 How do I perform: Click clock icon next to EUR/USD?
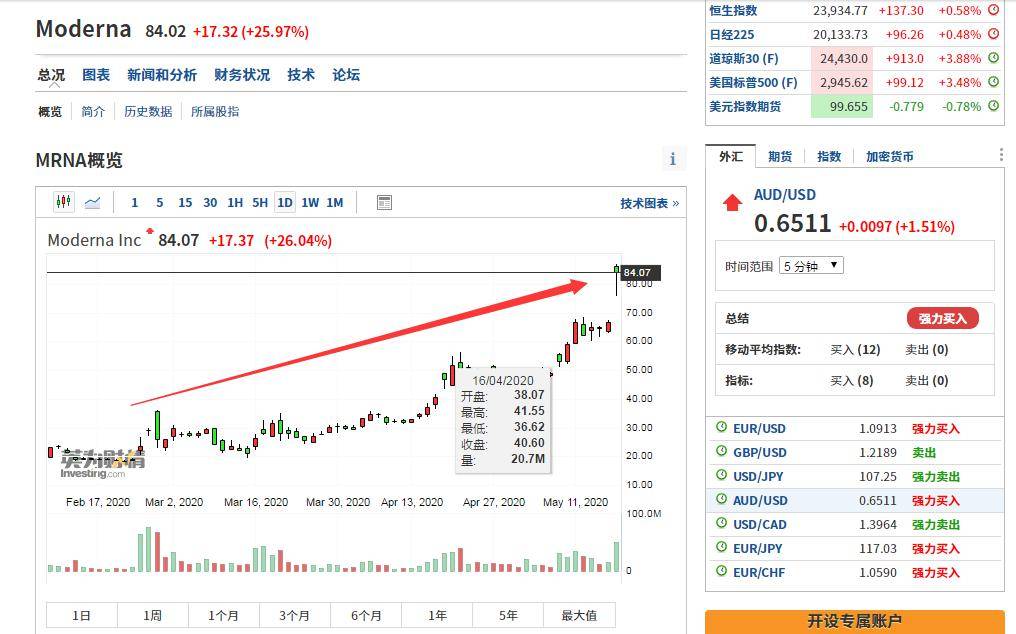pos(721,427)
